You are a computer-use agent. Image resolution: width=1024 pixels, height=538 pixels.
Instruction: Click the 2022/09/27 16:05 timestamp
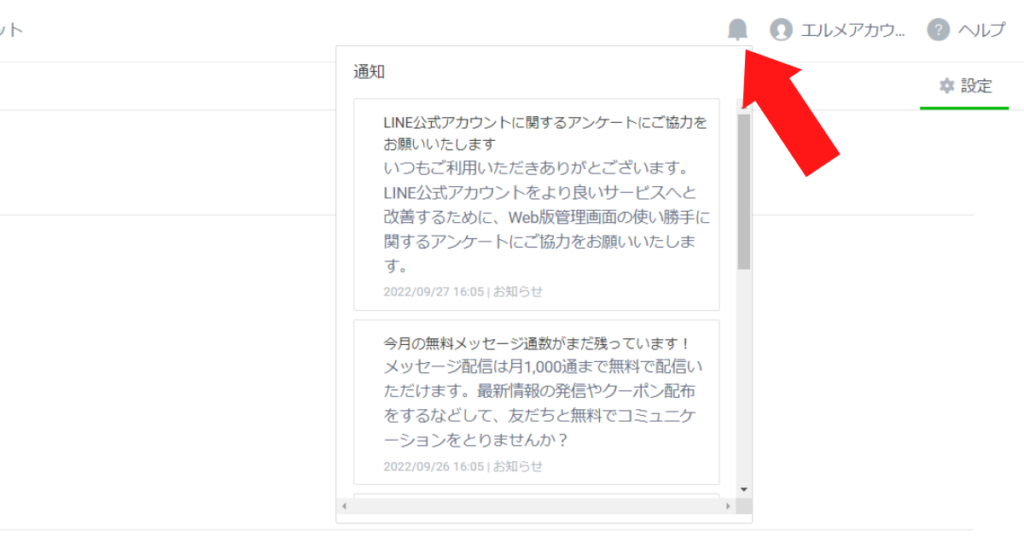(x=434, y=292)
